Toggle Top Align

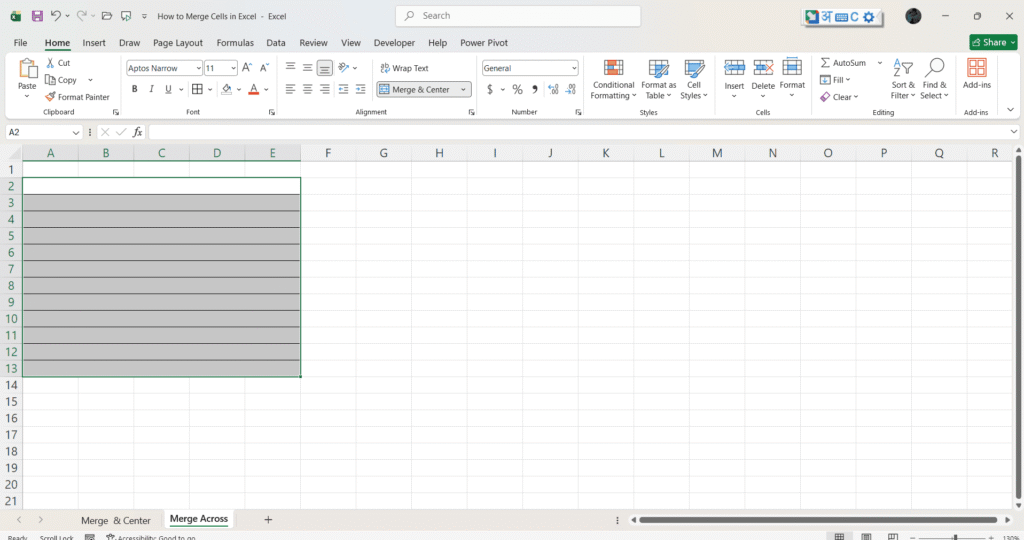[x=291, y=67]
